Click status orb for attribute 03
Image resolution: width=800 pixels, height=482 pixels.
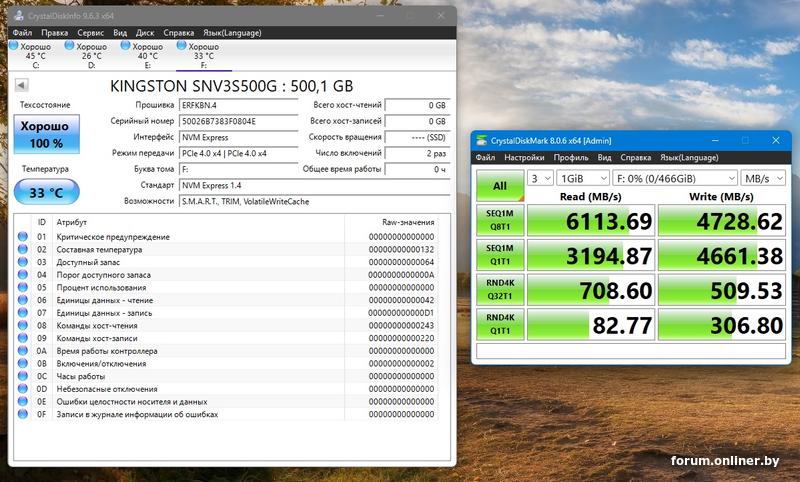(x=22, y=262)
